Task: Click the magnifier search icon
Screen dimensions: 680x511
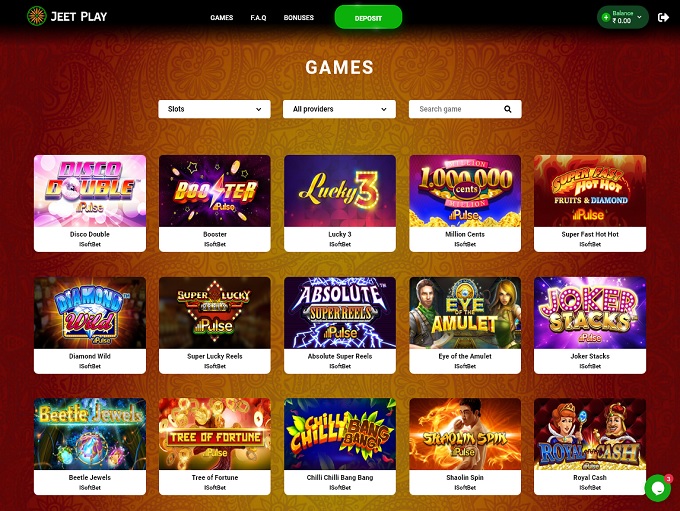Action: click(x=507, y=109)
